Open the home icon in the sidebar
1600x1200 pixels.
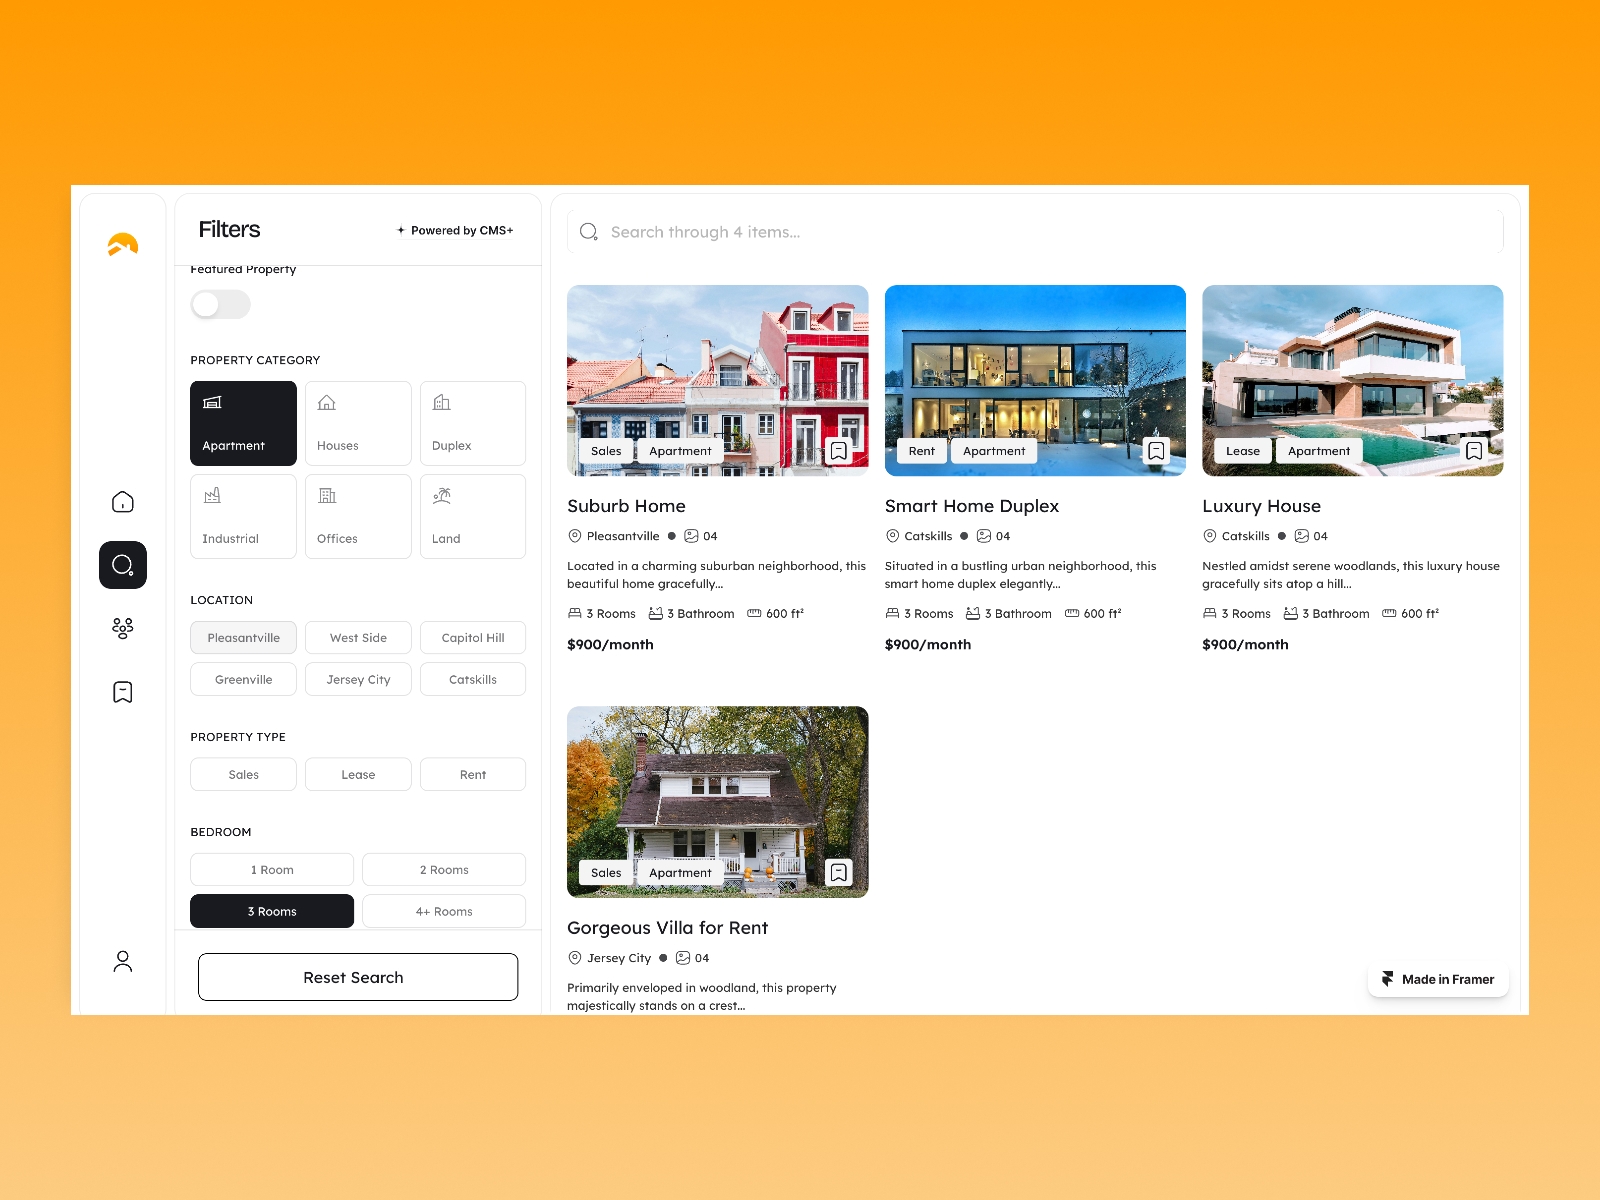[122, 501]
